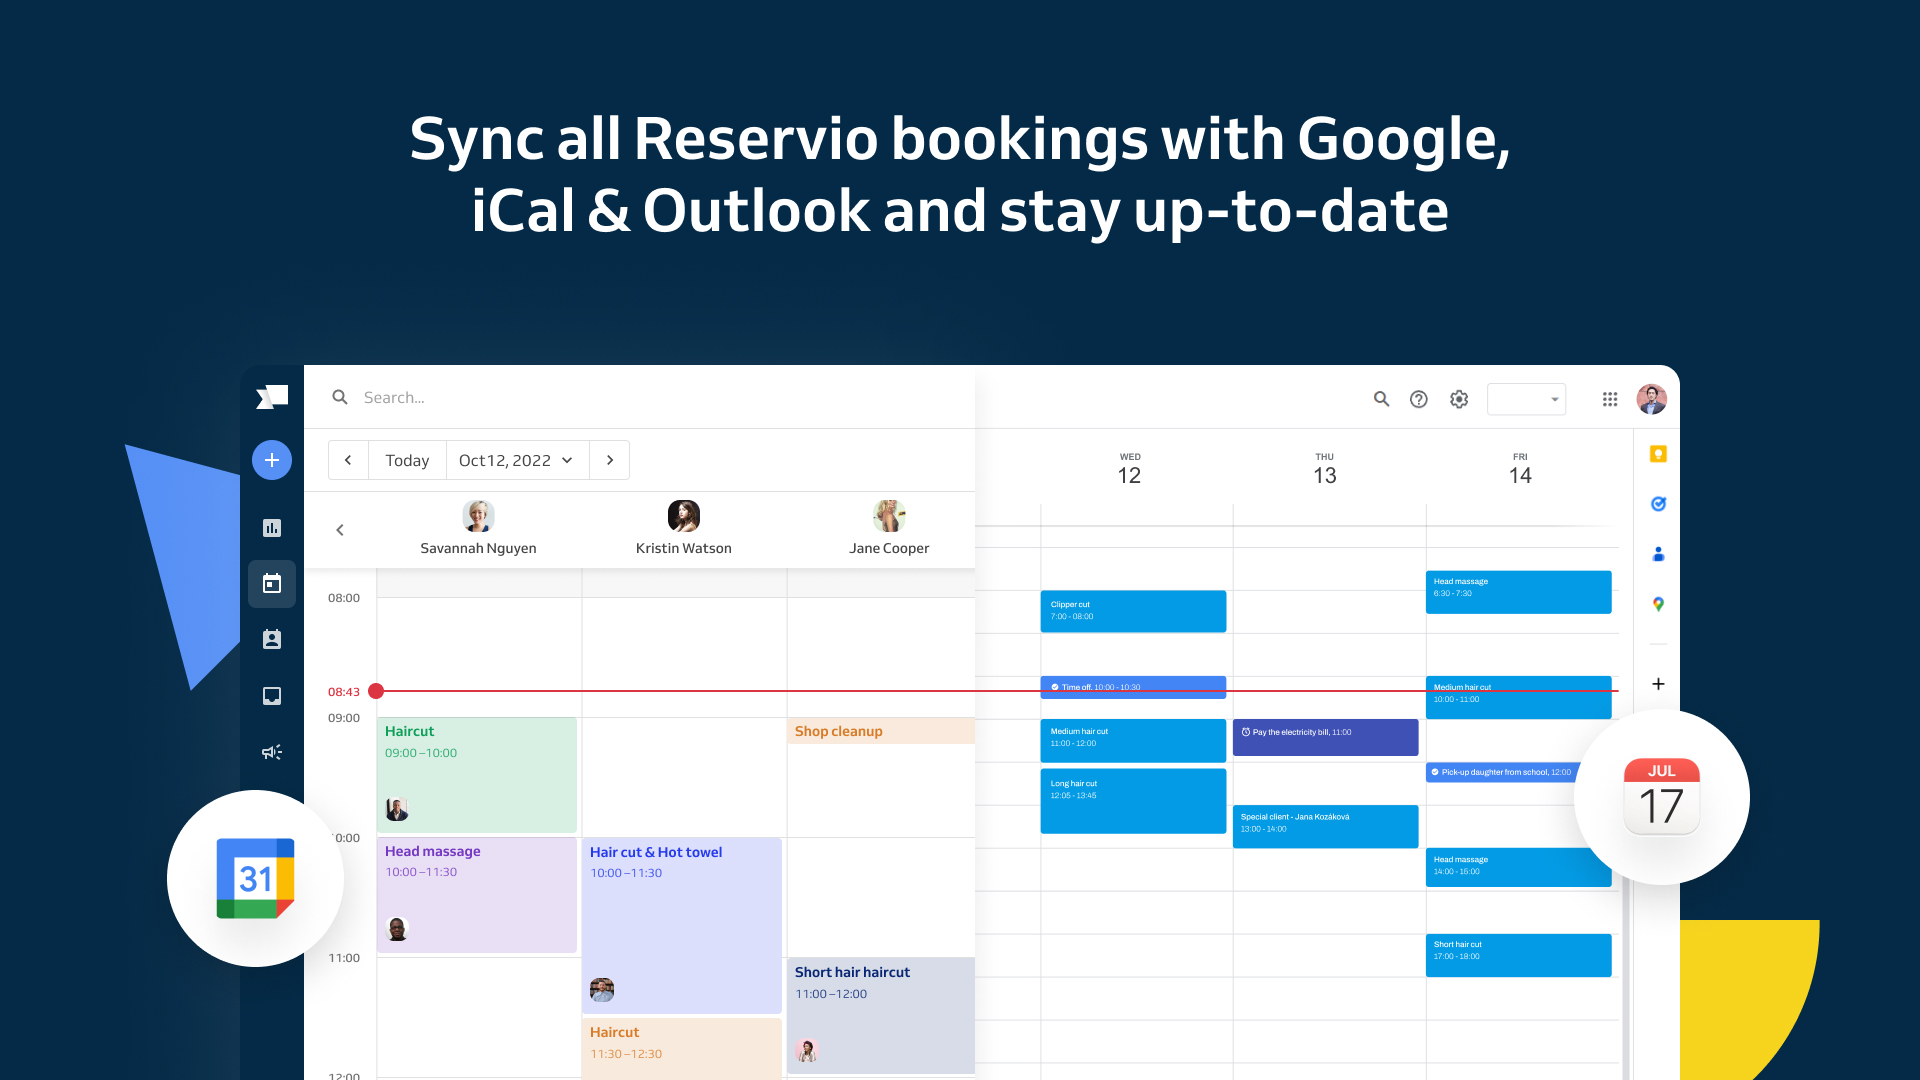
Task: Open the empty selector dropdown near apps grid
Action: click(1526, 398)
